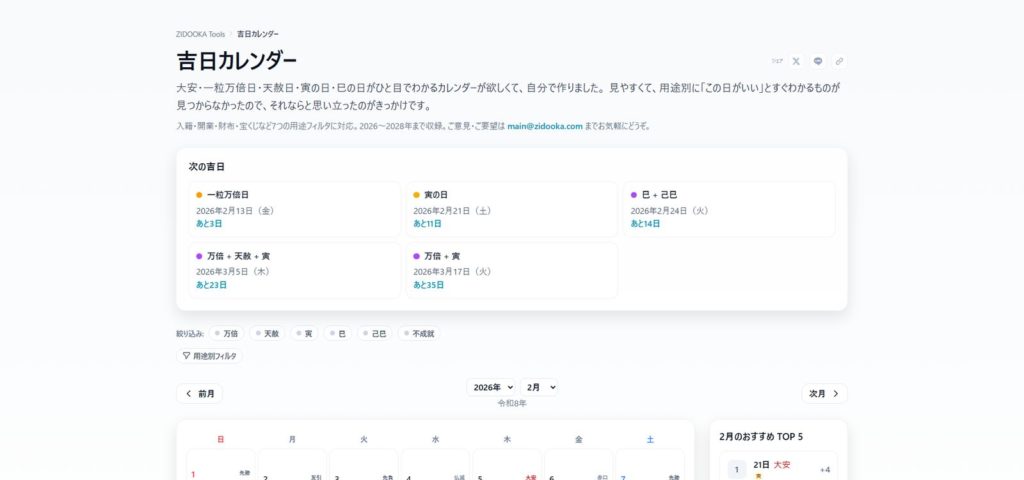Open the 2026年 year dropdown
This screenshot has height=480, width=1024.
492,387
